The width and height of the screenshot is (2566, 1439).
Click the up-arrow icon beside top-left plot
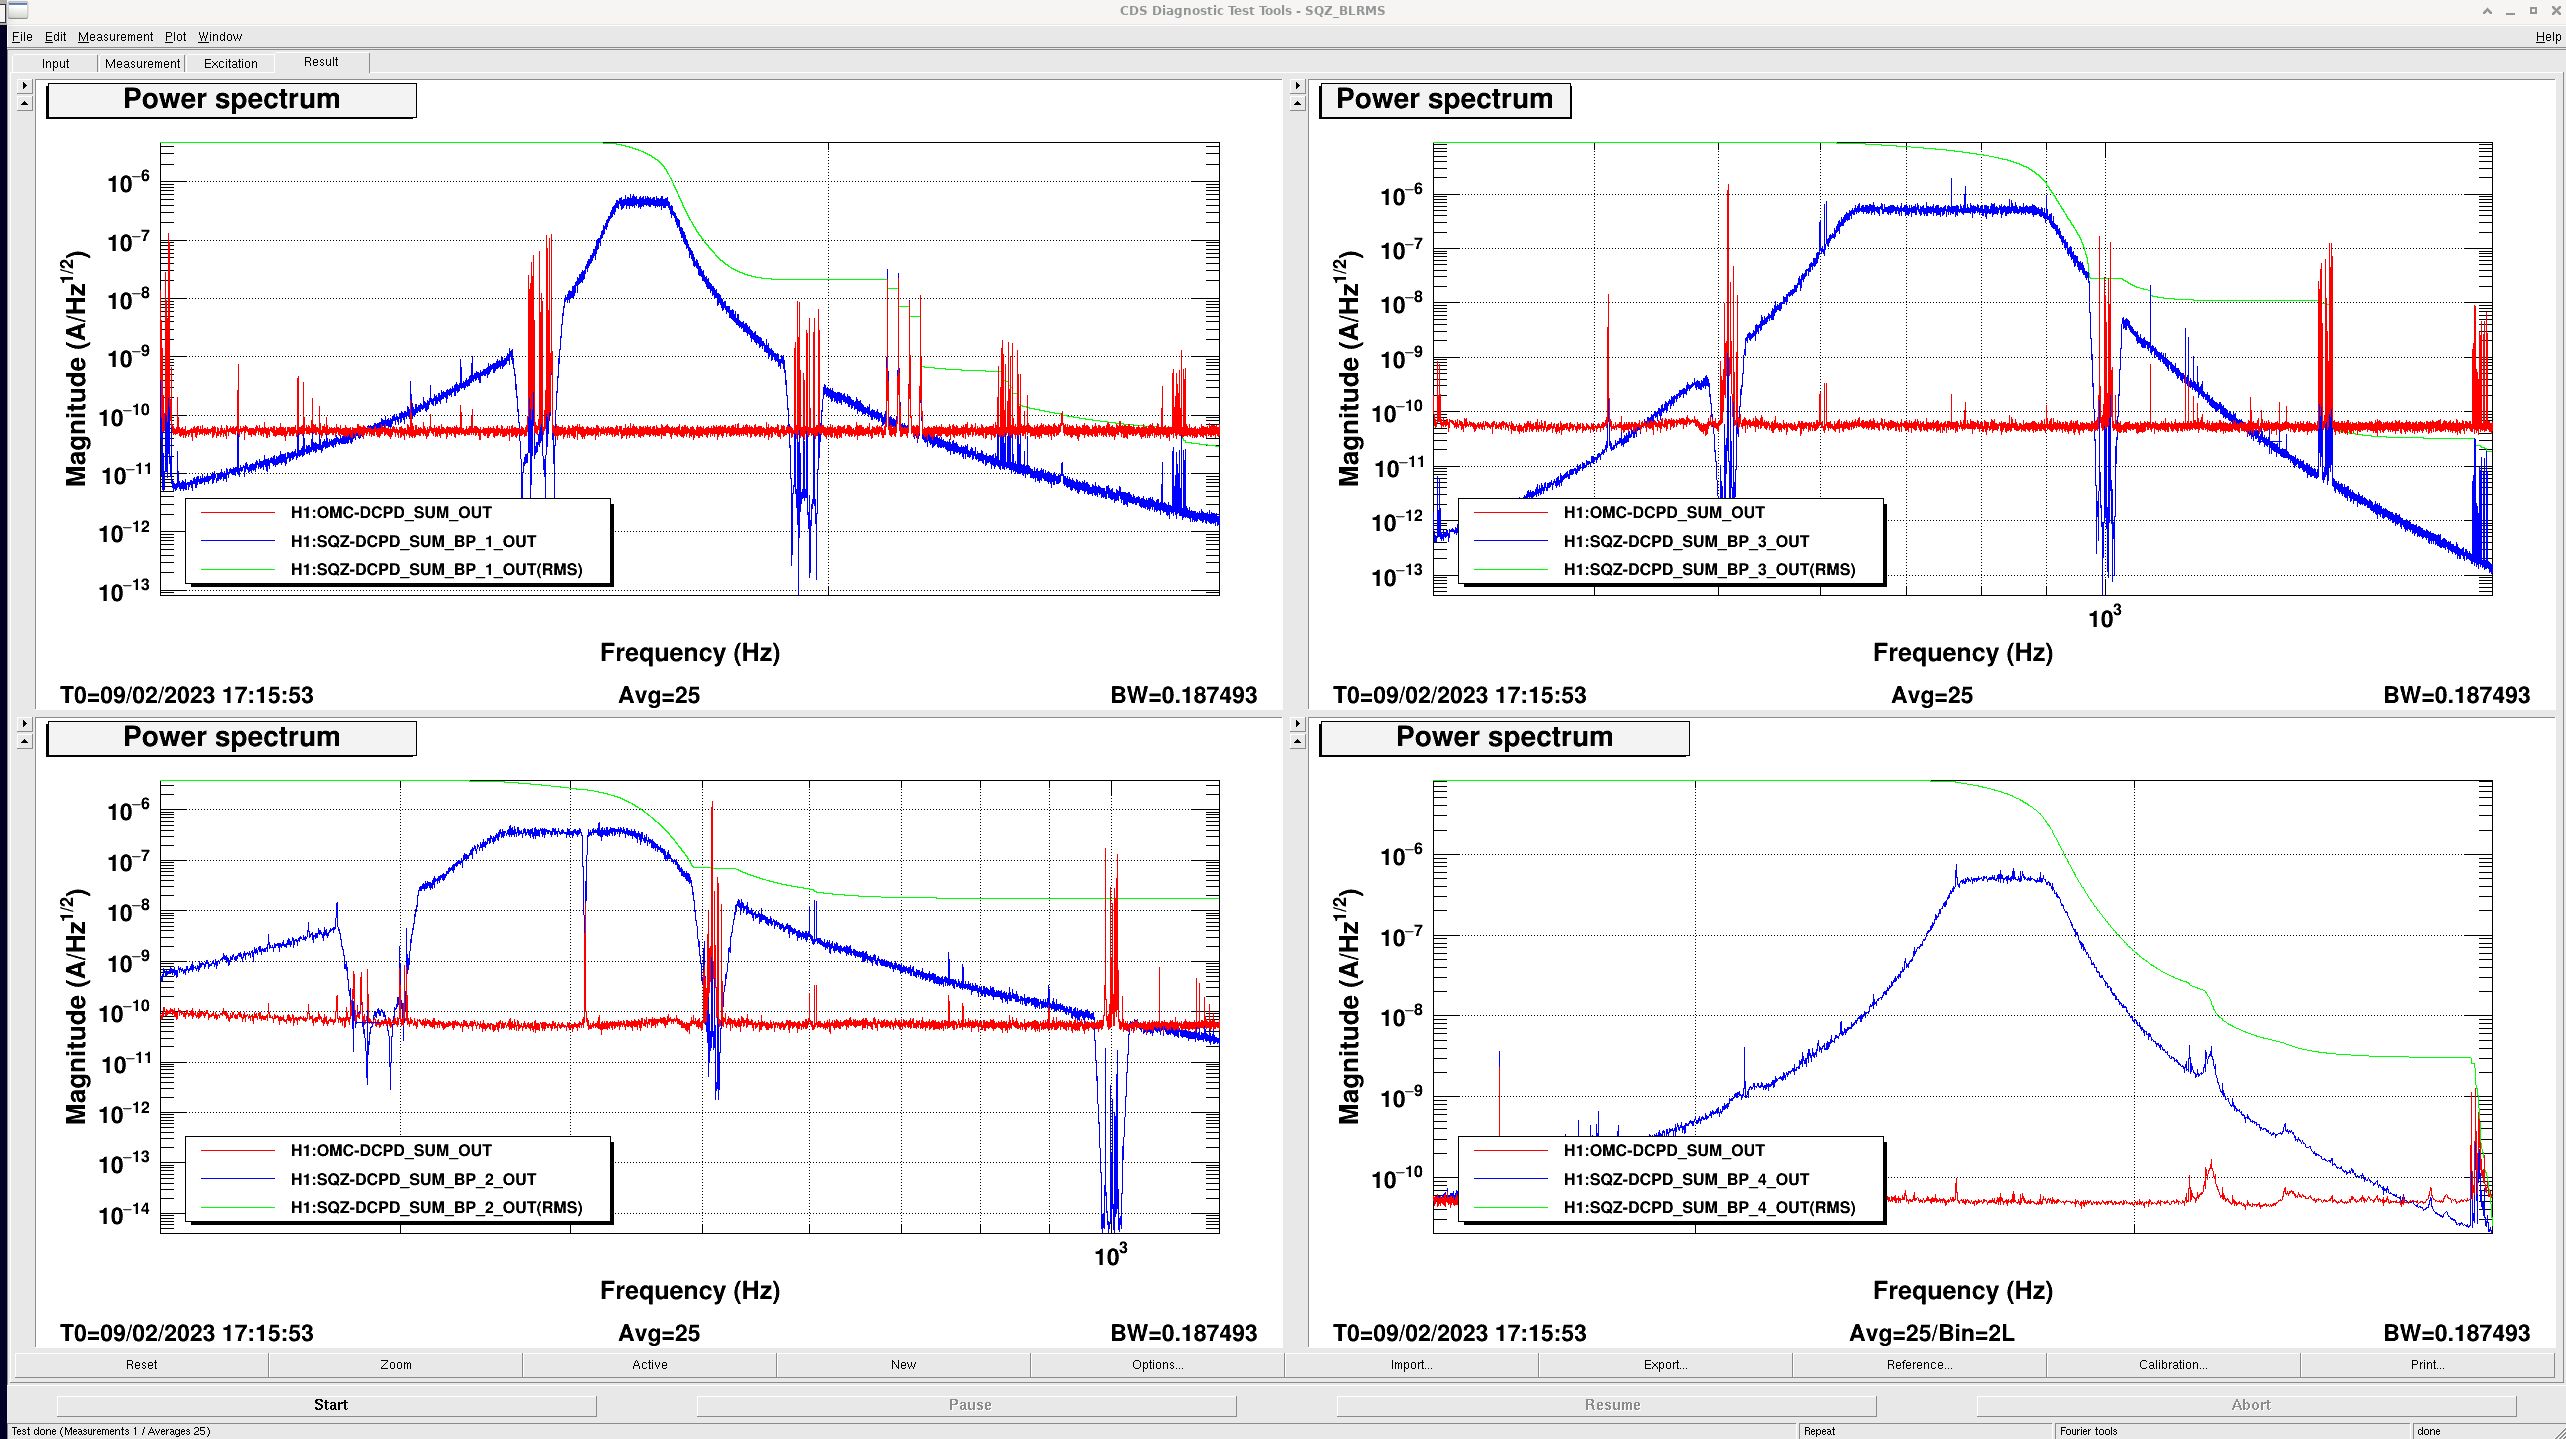pos(25,104)
